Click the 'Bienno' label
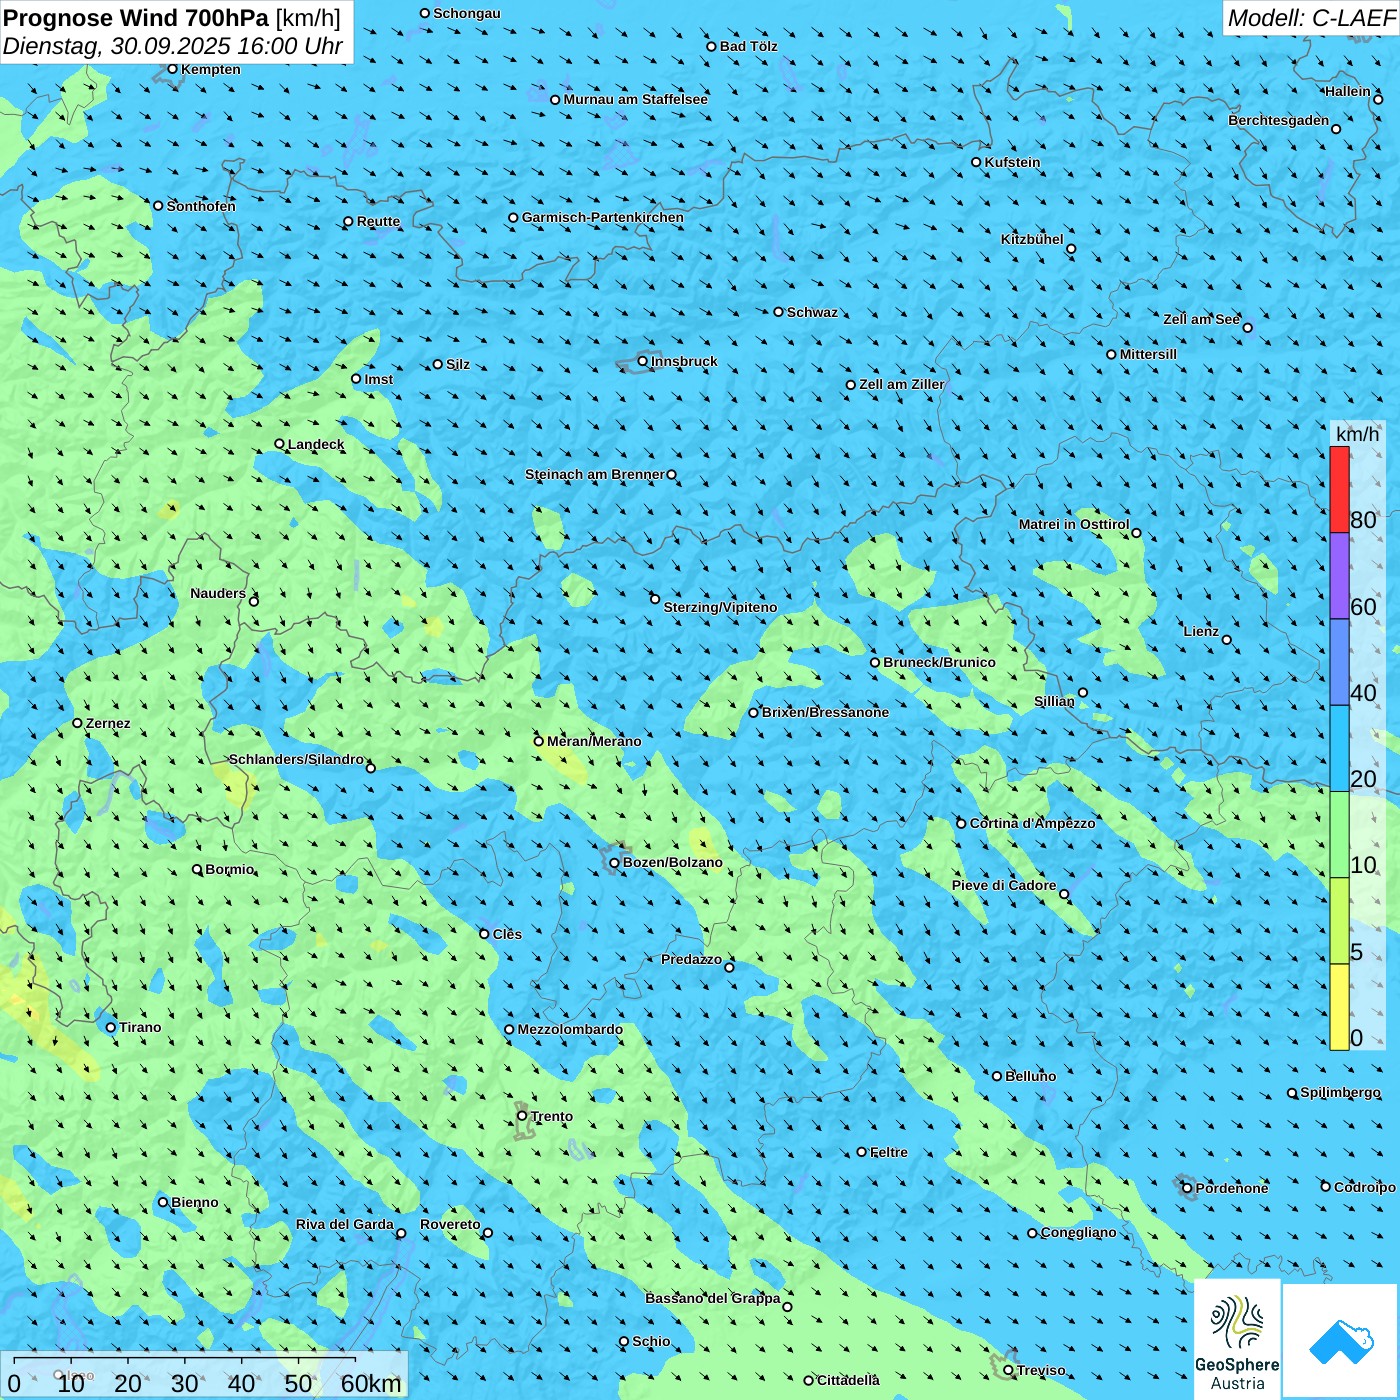 [194, 1202]
